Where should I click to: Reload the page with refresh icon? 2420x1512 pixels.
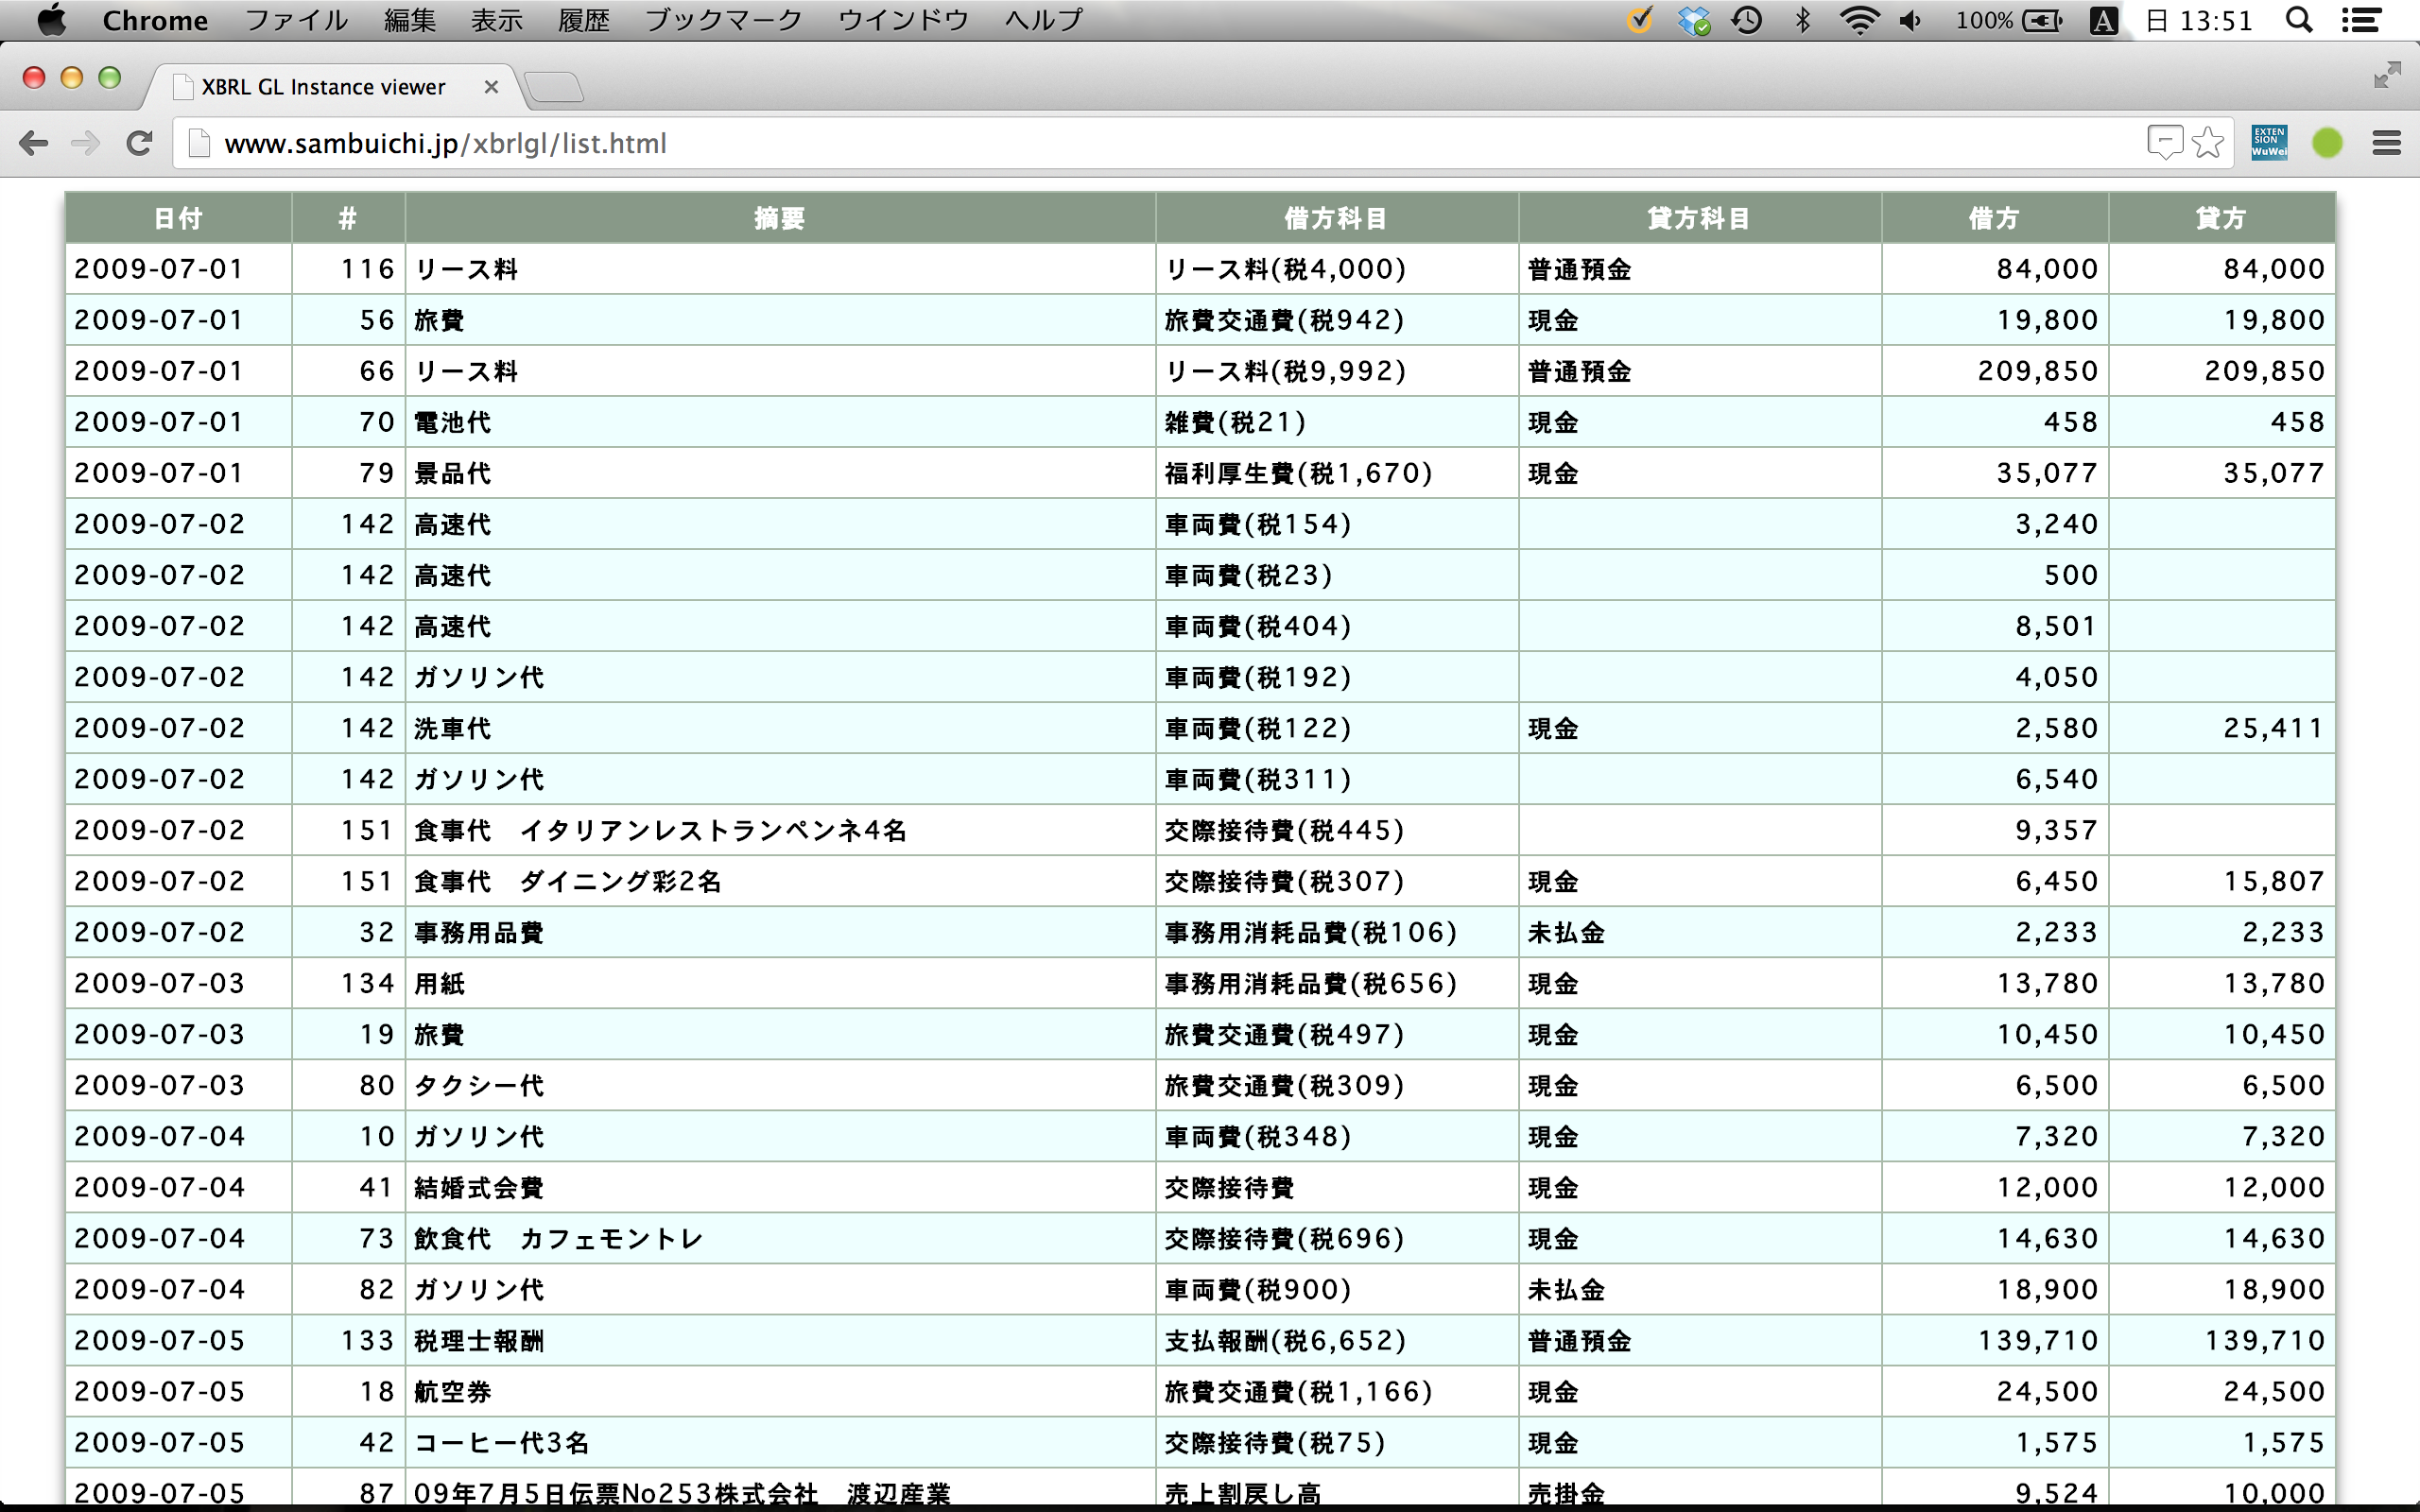pyautogui.click(x=139, y=143)
